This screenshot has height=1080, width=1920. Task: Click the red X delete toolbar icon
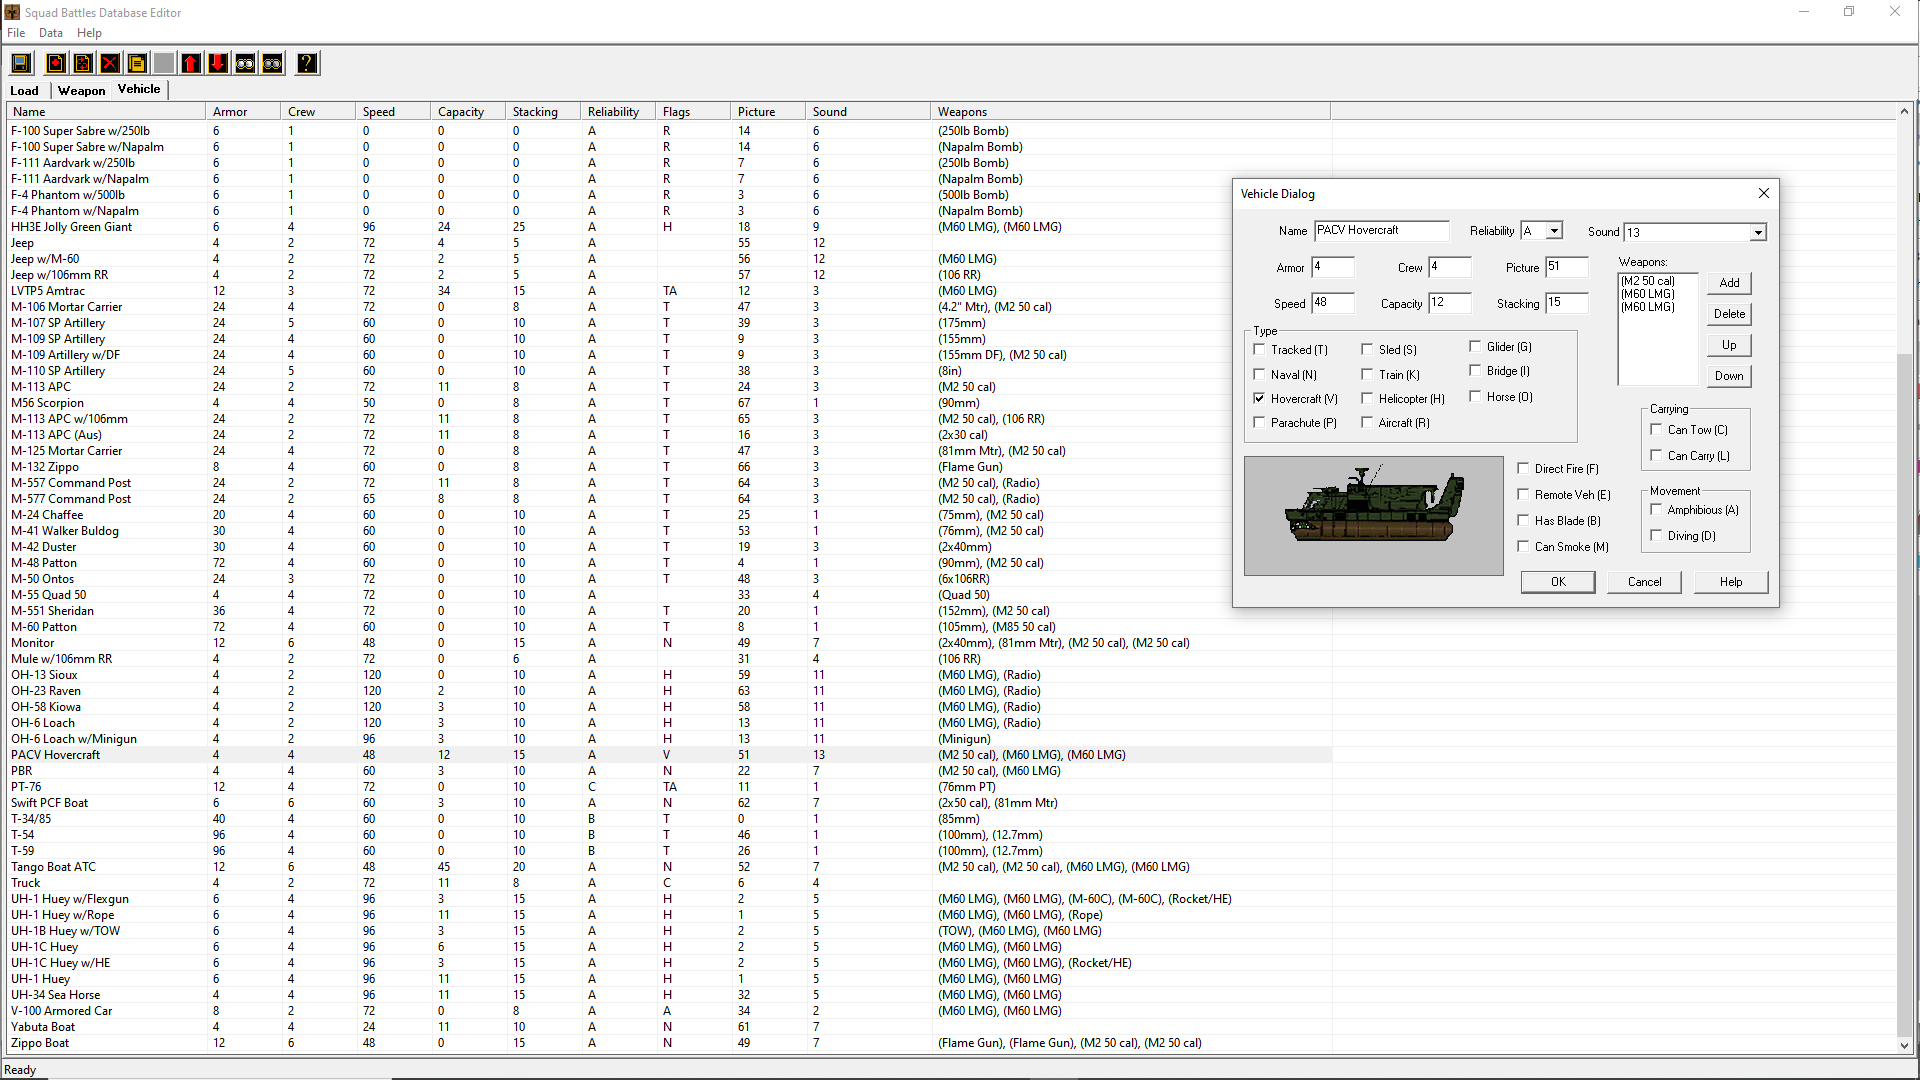[x=110, y=64]
